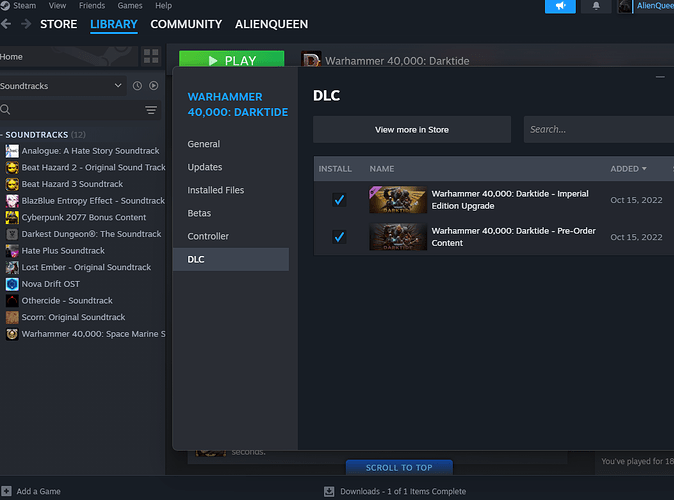Image resolution: width=674 pixels, height=500 pixels.
Task: Click the AlienQueen profile avatar
Action: click(625, 6)
